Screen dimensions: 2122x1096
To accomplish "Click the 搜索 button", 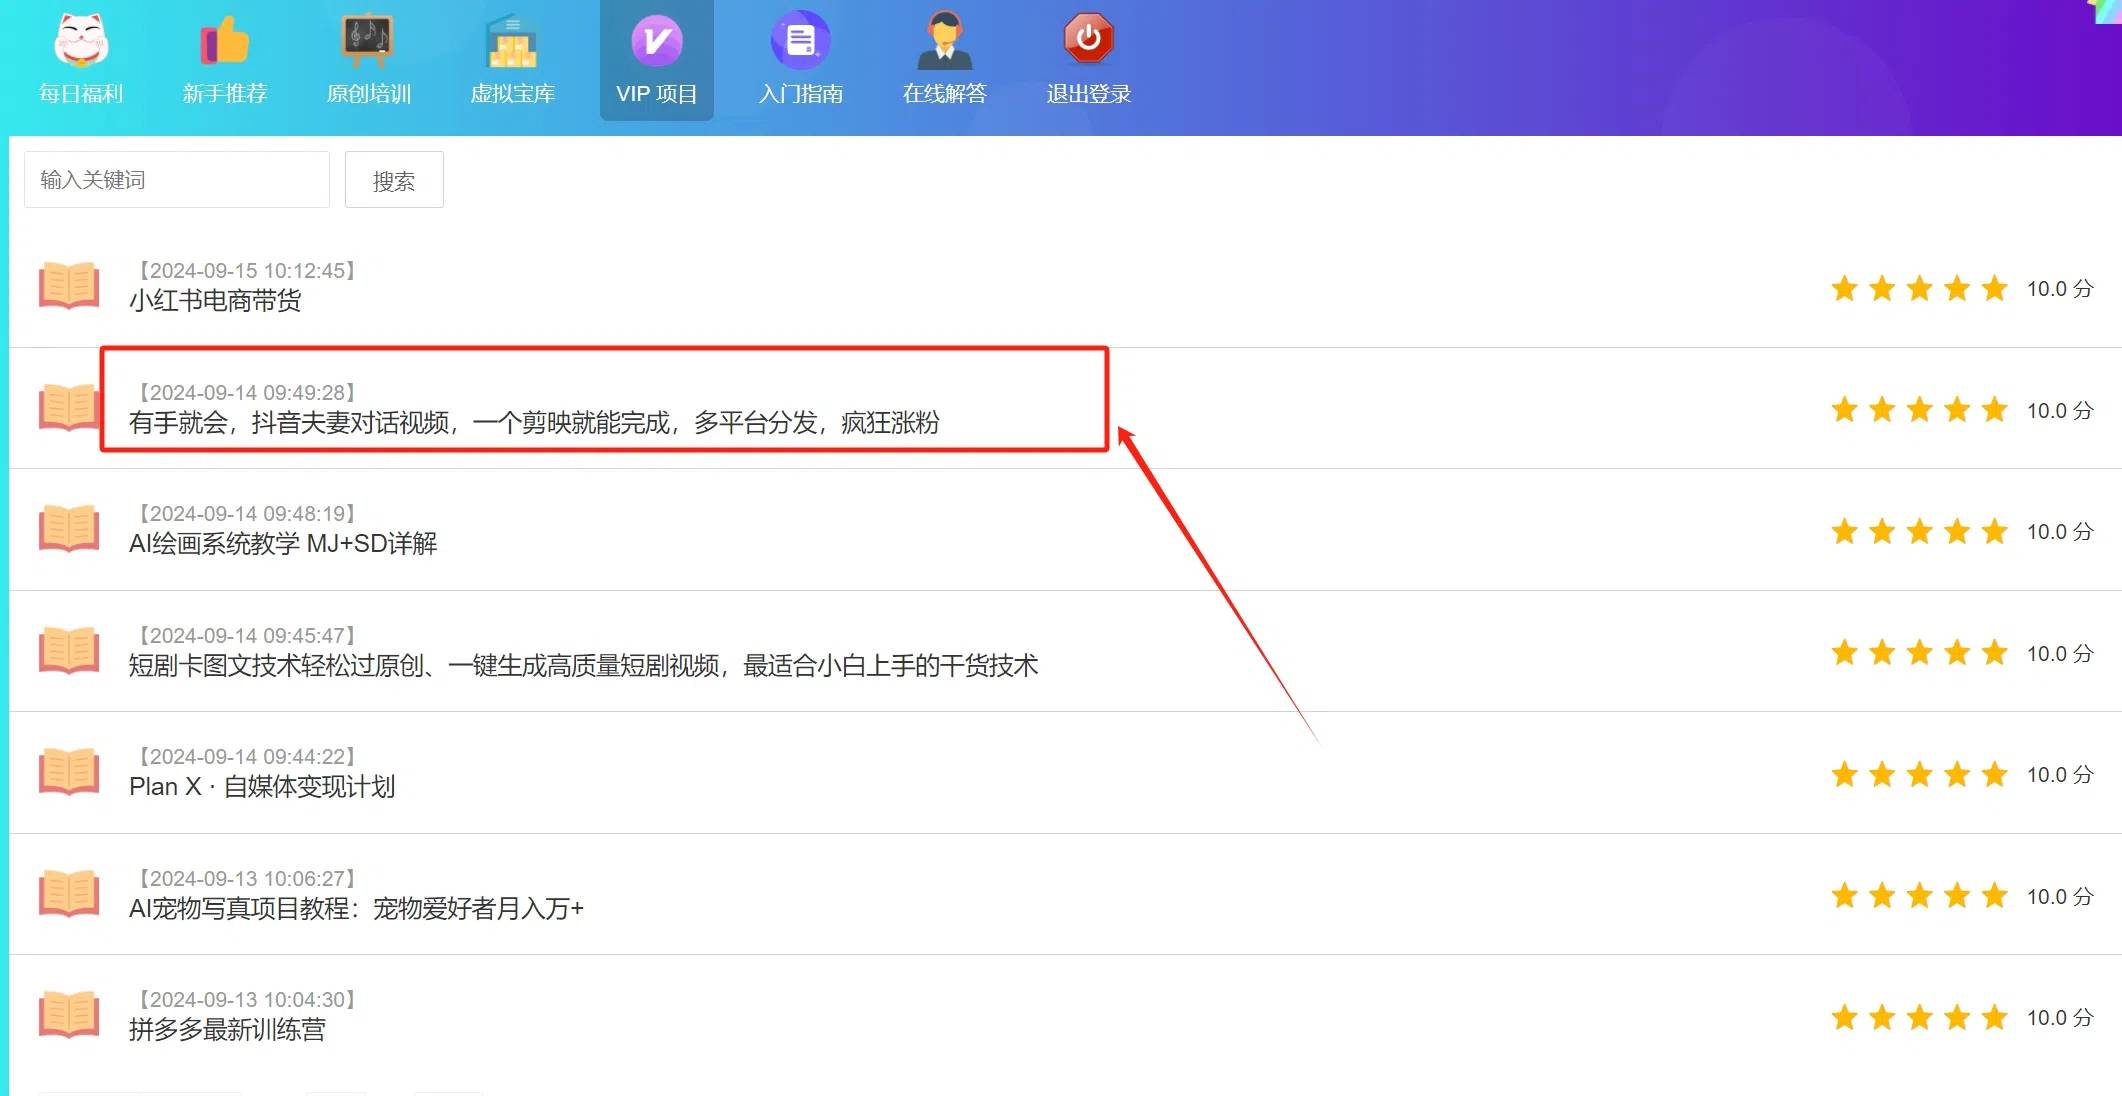I will (x=394, y=180).
